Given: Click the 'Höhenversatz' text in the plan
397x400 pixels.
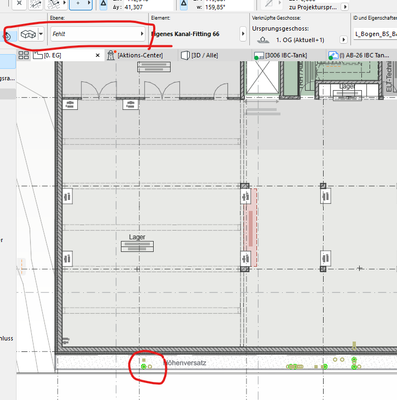Looking at the screenshot, I should 185,363.
